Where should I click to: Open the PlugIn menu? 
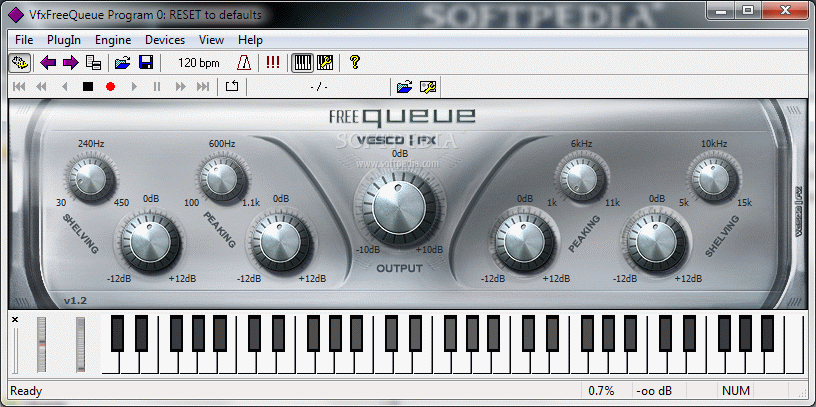click(63, 40)
